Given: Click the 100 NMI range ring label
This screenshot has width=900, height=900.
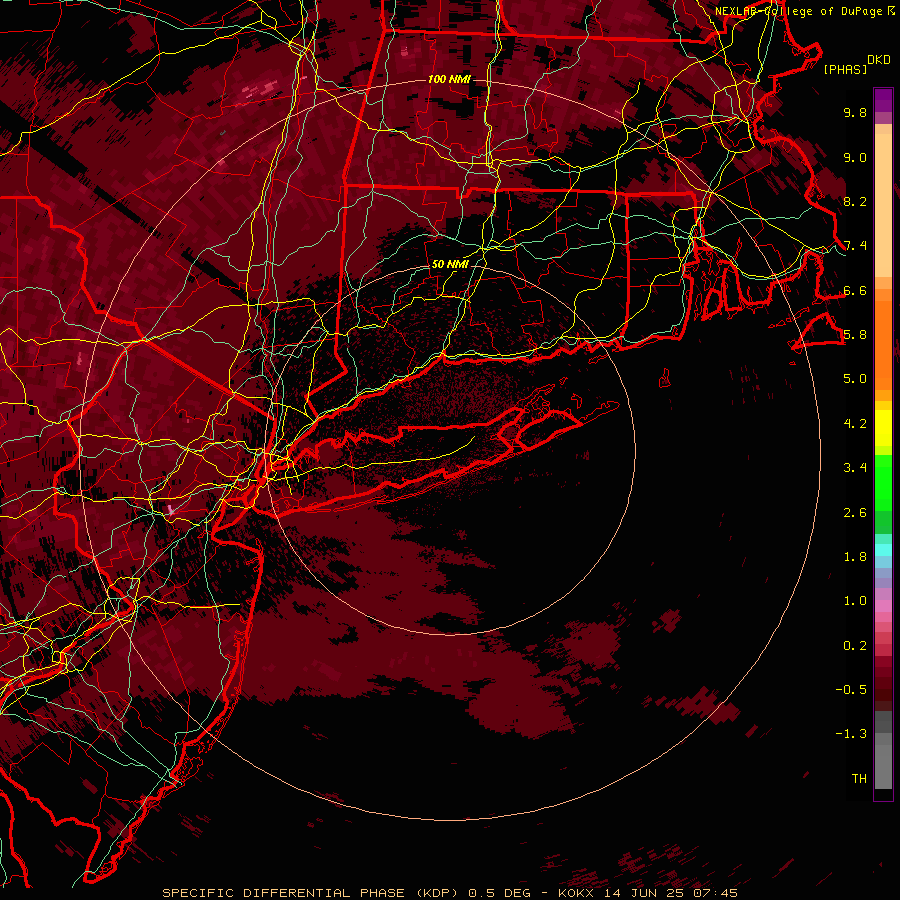Looking at the screenshot, I should [x=449, y=79].
